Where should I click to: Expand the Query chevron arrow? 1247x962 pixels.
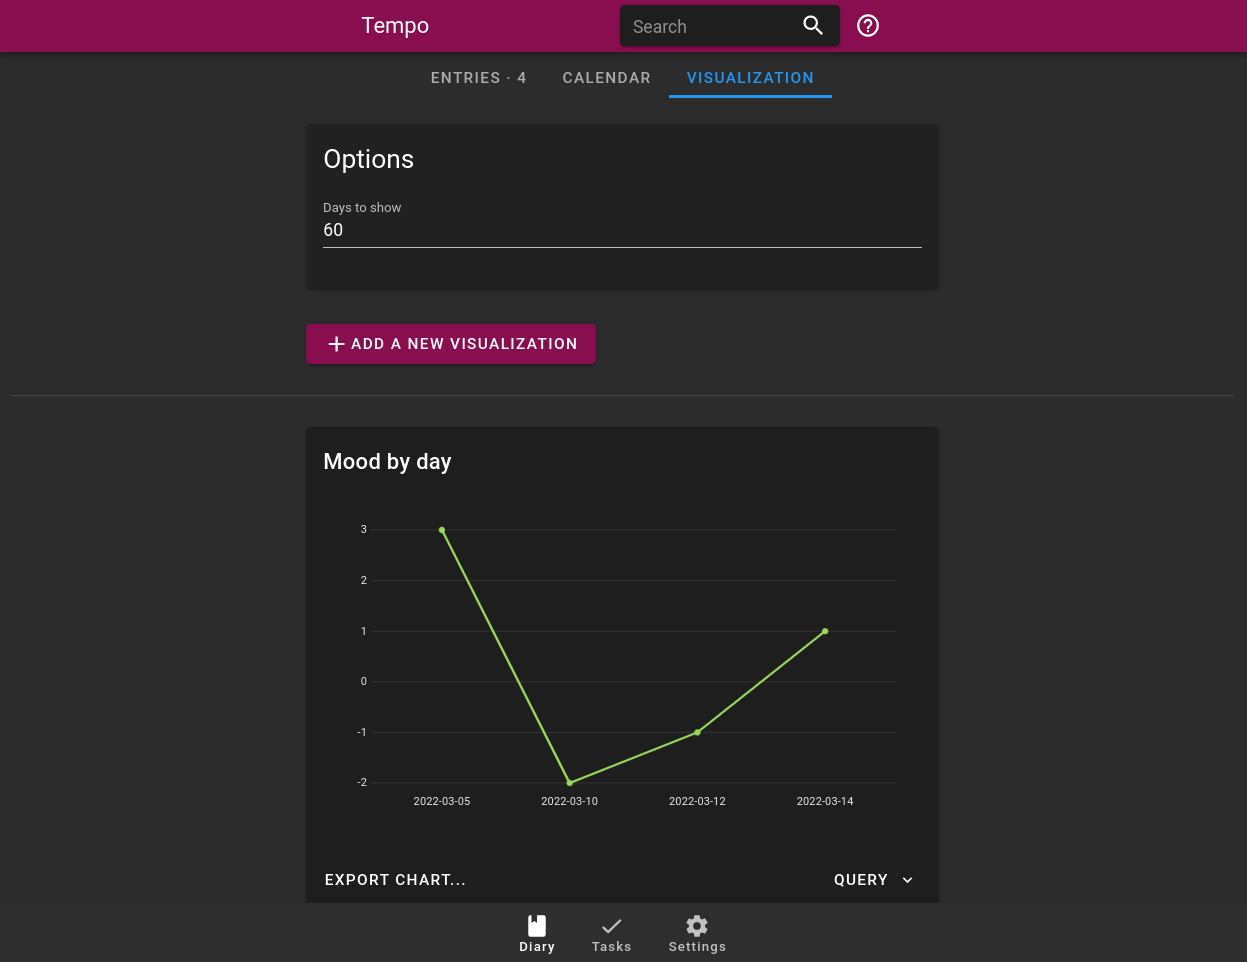(x=908, y=880)
